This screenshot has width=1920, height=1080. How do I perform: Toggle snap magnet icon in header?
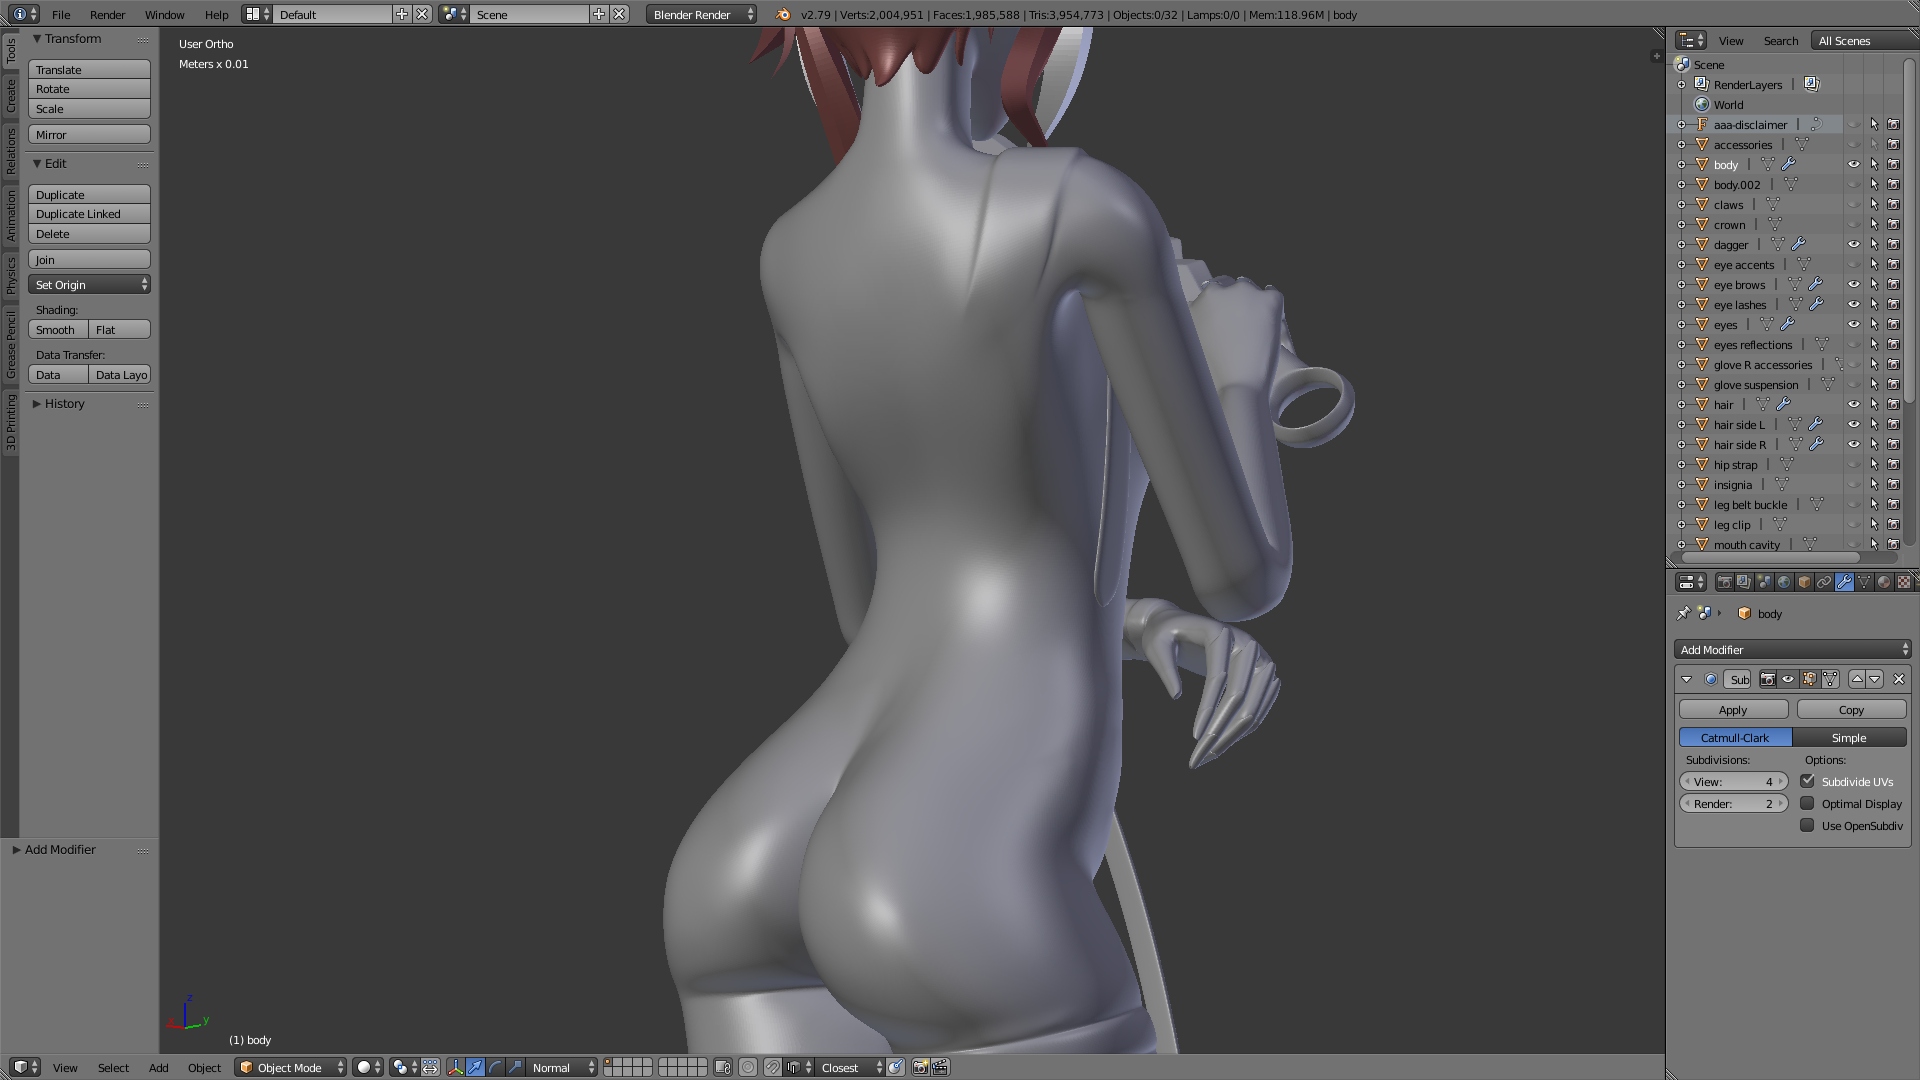(773, 1067)
